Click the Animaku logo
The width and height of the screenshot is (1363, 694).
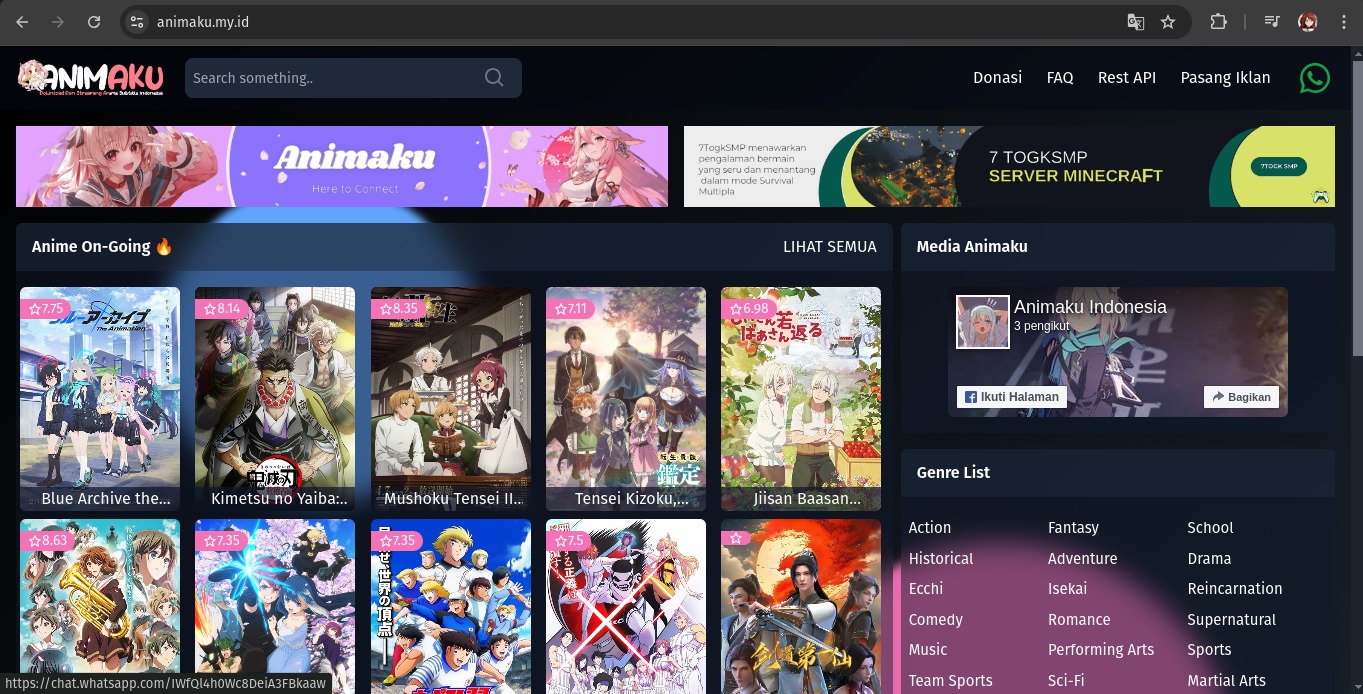click(x=91, y=77)
